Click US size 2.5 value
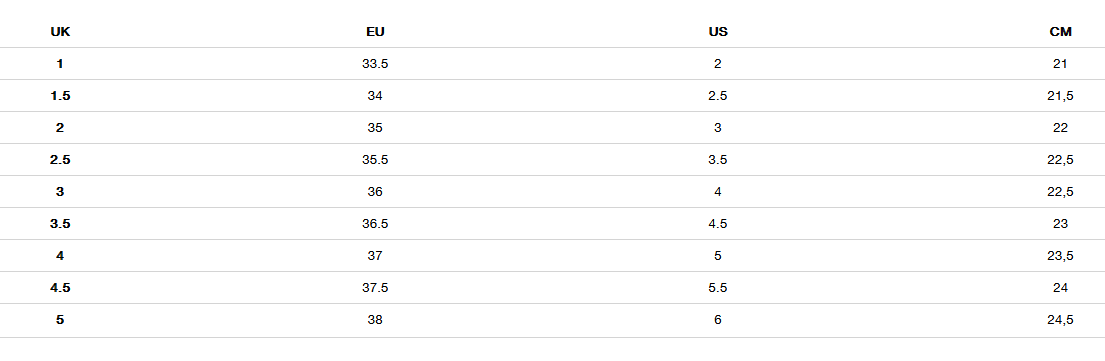The width and height of the screenshot is (1105, 361). (717, 96)
